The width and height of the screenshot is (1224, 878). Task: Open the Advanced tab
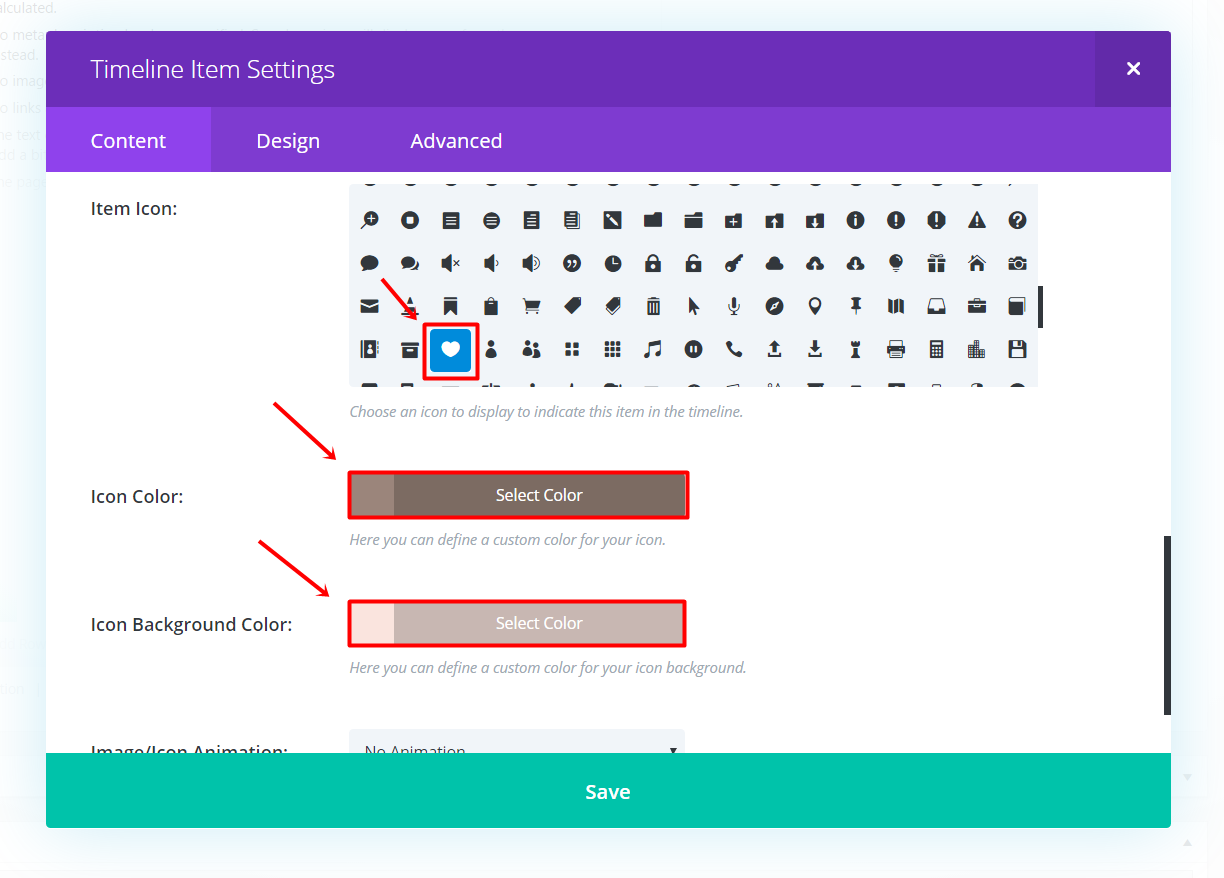coord(456,141)
